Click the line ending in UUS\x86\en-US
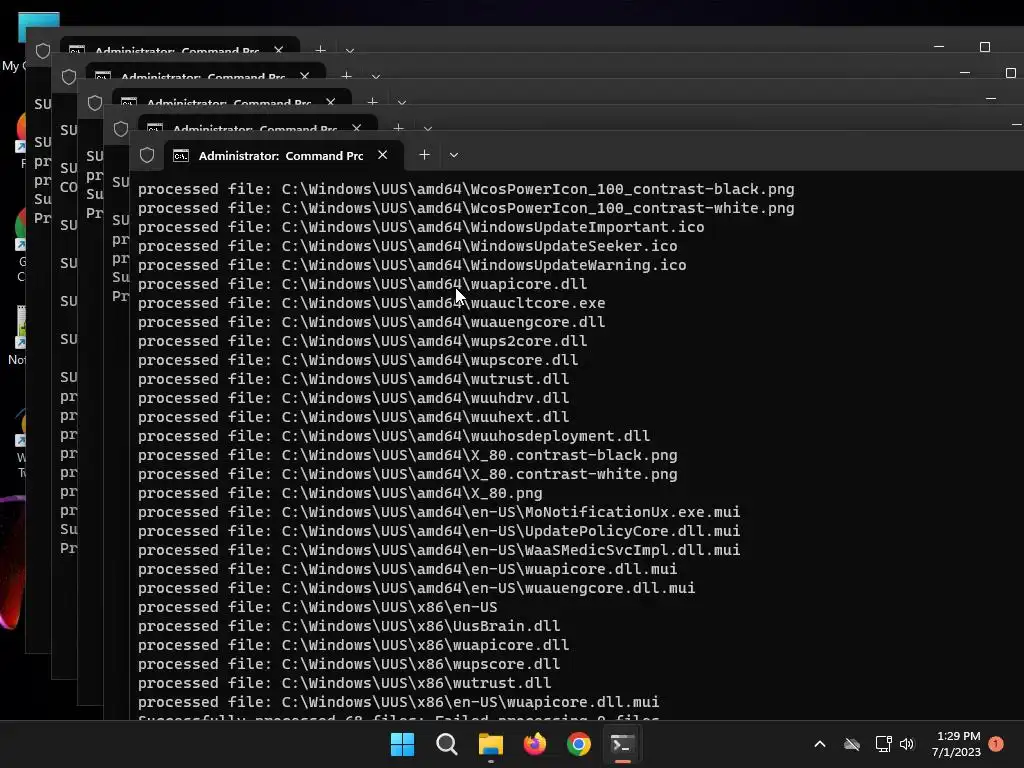1024x768 pixels. click(317, 607)
